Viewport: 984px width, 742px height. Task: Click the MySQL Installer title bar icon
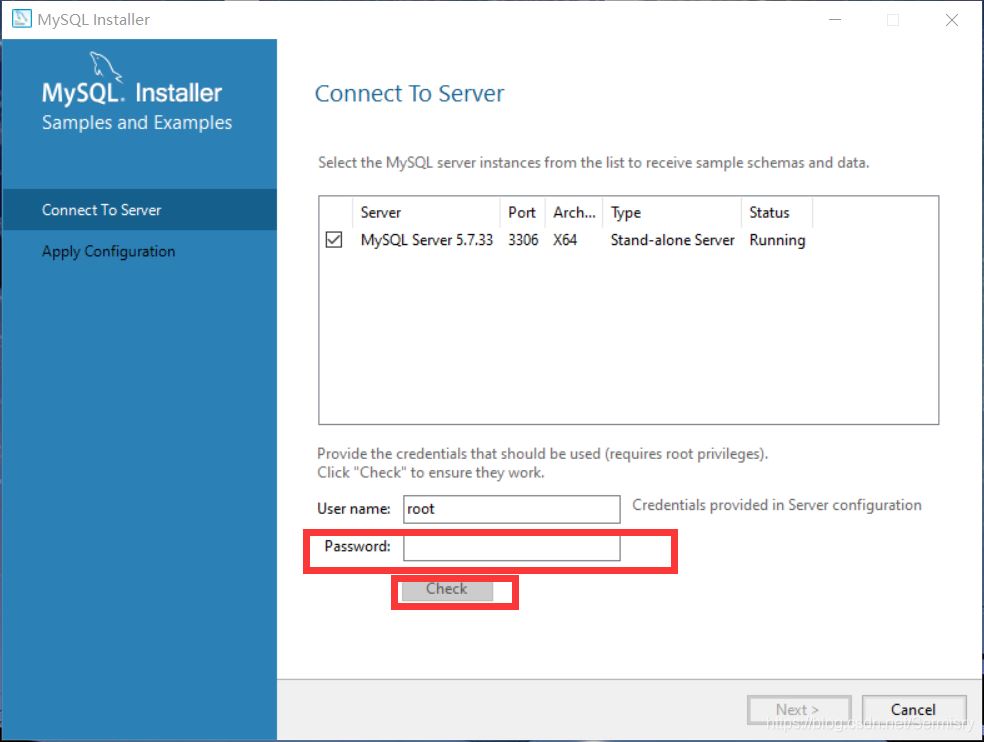(21, 19)
